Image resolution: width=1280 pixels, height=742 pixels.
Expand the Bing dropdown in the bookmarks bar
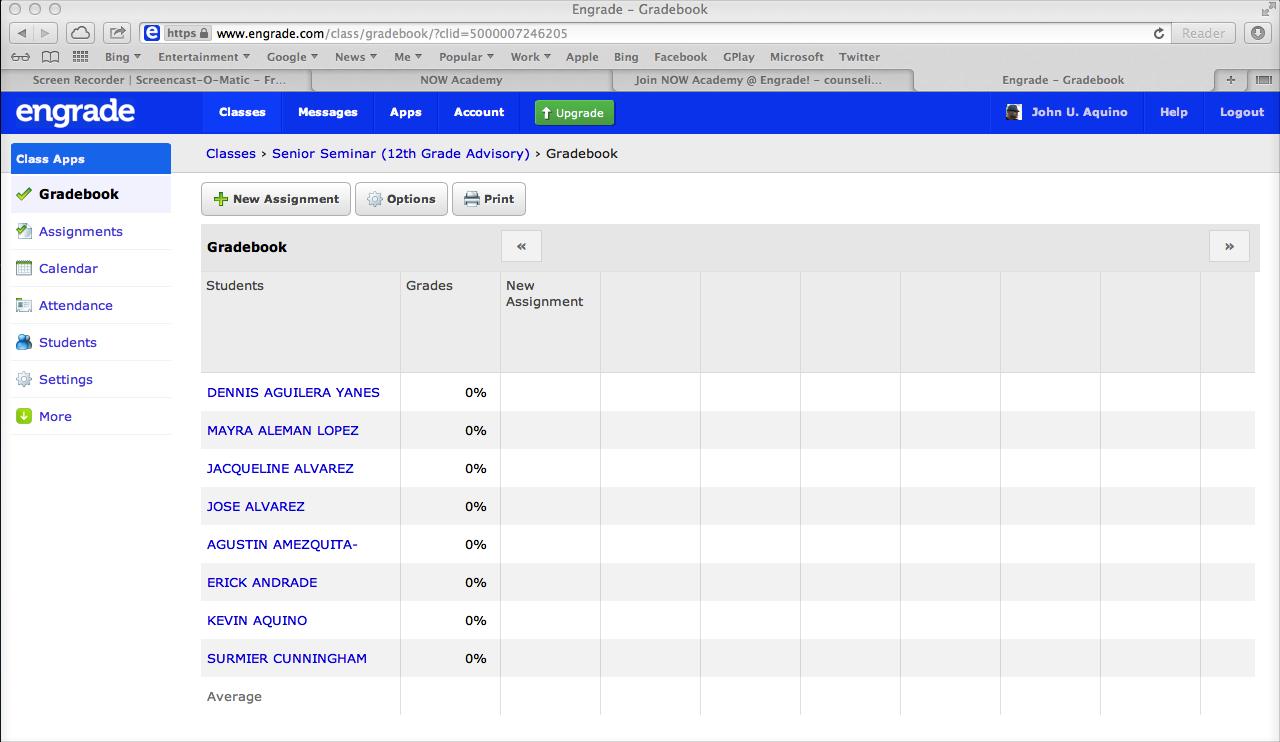pyautogui.click(x=121, y=57)
